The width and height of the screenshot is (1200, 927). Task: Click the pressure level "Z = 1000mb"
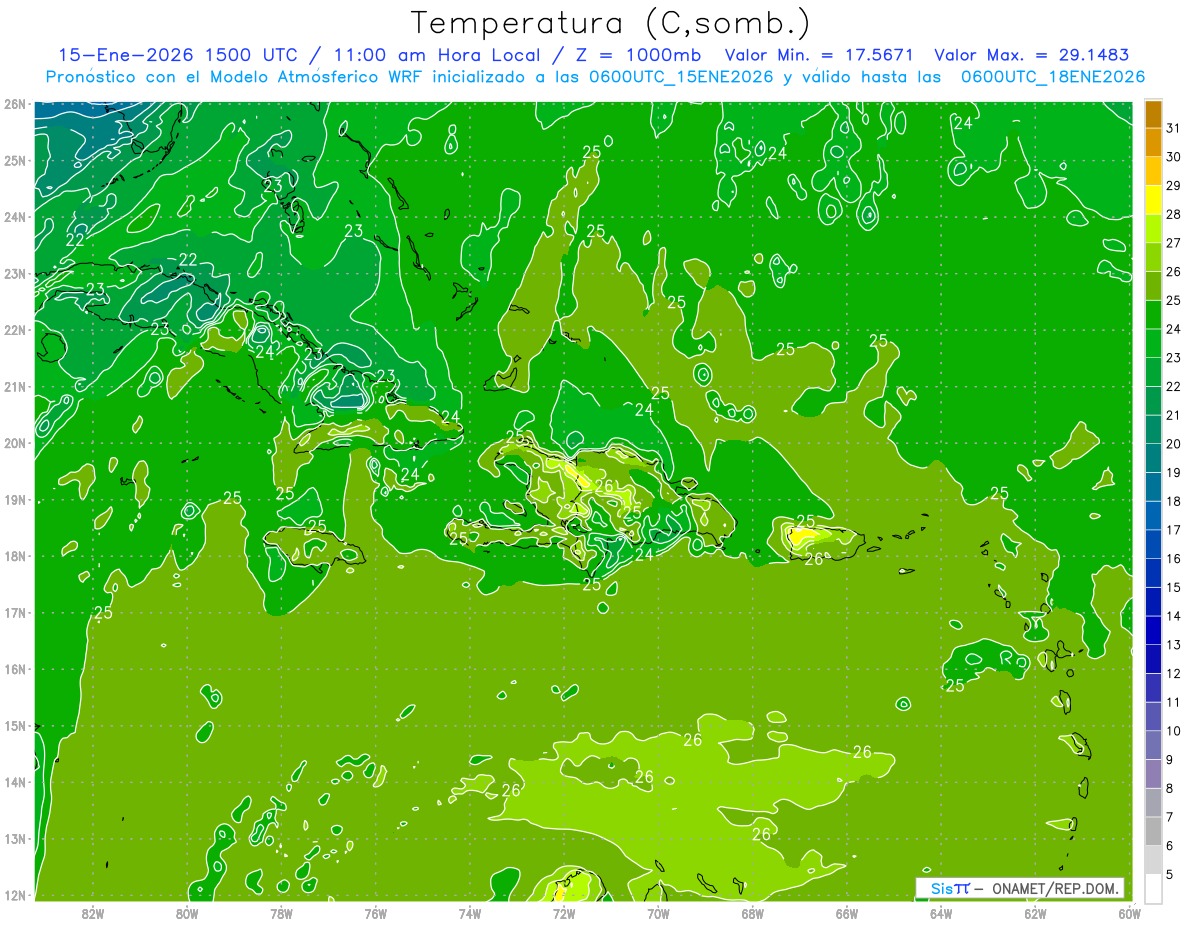pos(634,56)
